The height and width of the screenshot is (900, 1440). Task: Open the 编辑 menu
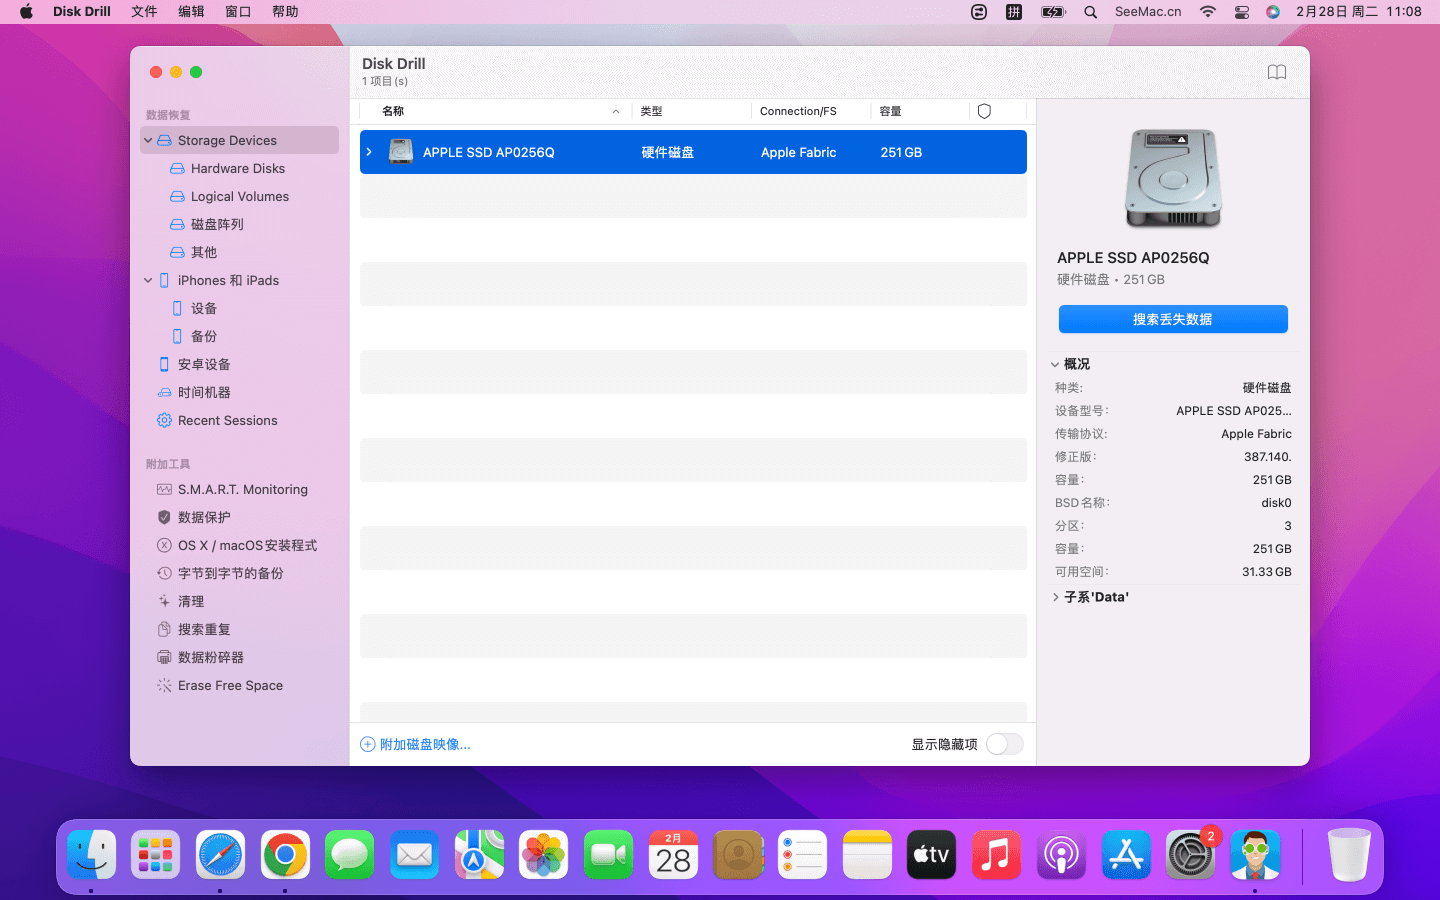pyautogui.click(x=191, y=12)
